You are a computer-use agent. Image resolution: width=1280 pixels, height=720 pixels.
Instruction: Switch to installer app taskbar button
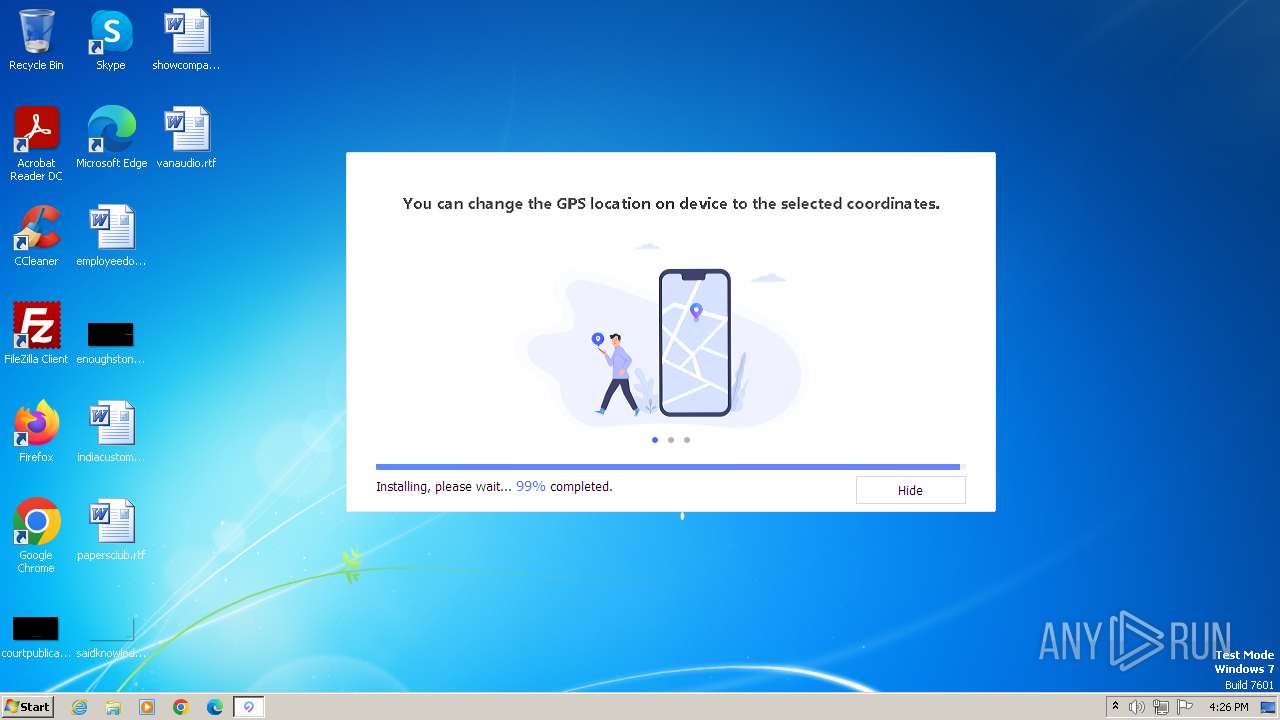249,707
